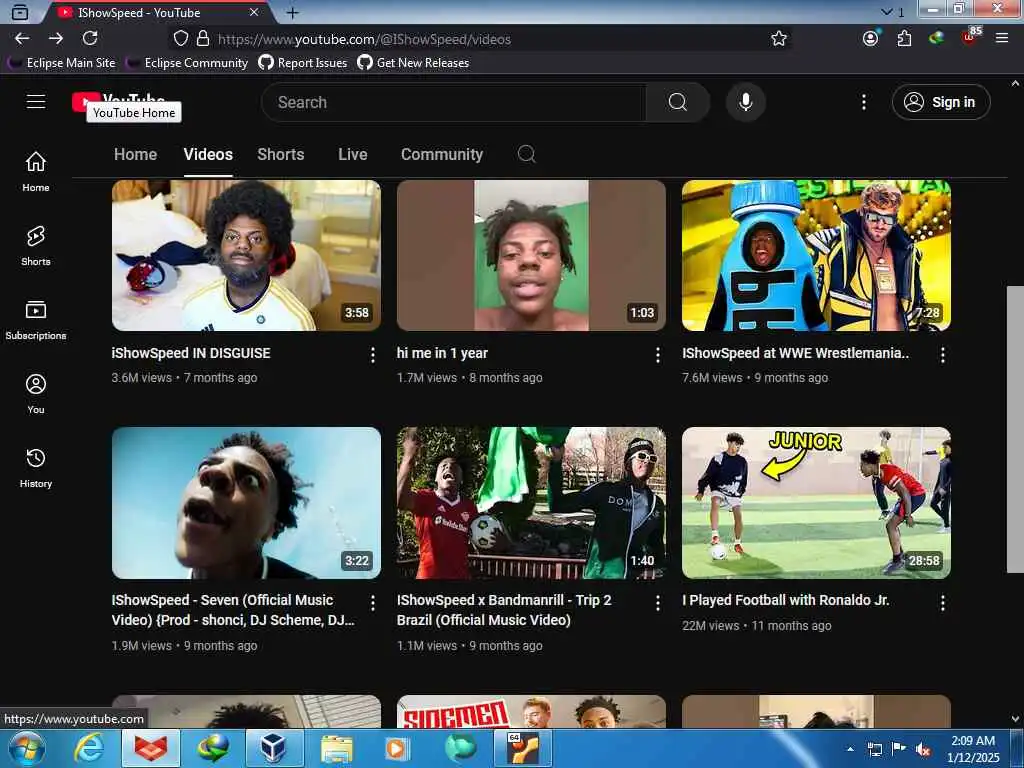Click the tracking protection shield icon

click(181, 39)
